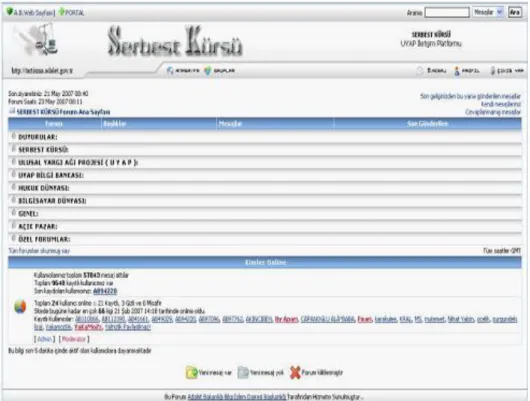Click the Çıkış logout icon
Screen dimensions: 530x401
[492, 71]
